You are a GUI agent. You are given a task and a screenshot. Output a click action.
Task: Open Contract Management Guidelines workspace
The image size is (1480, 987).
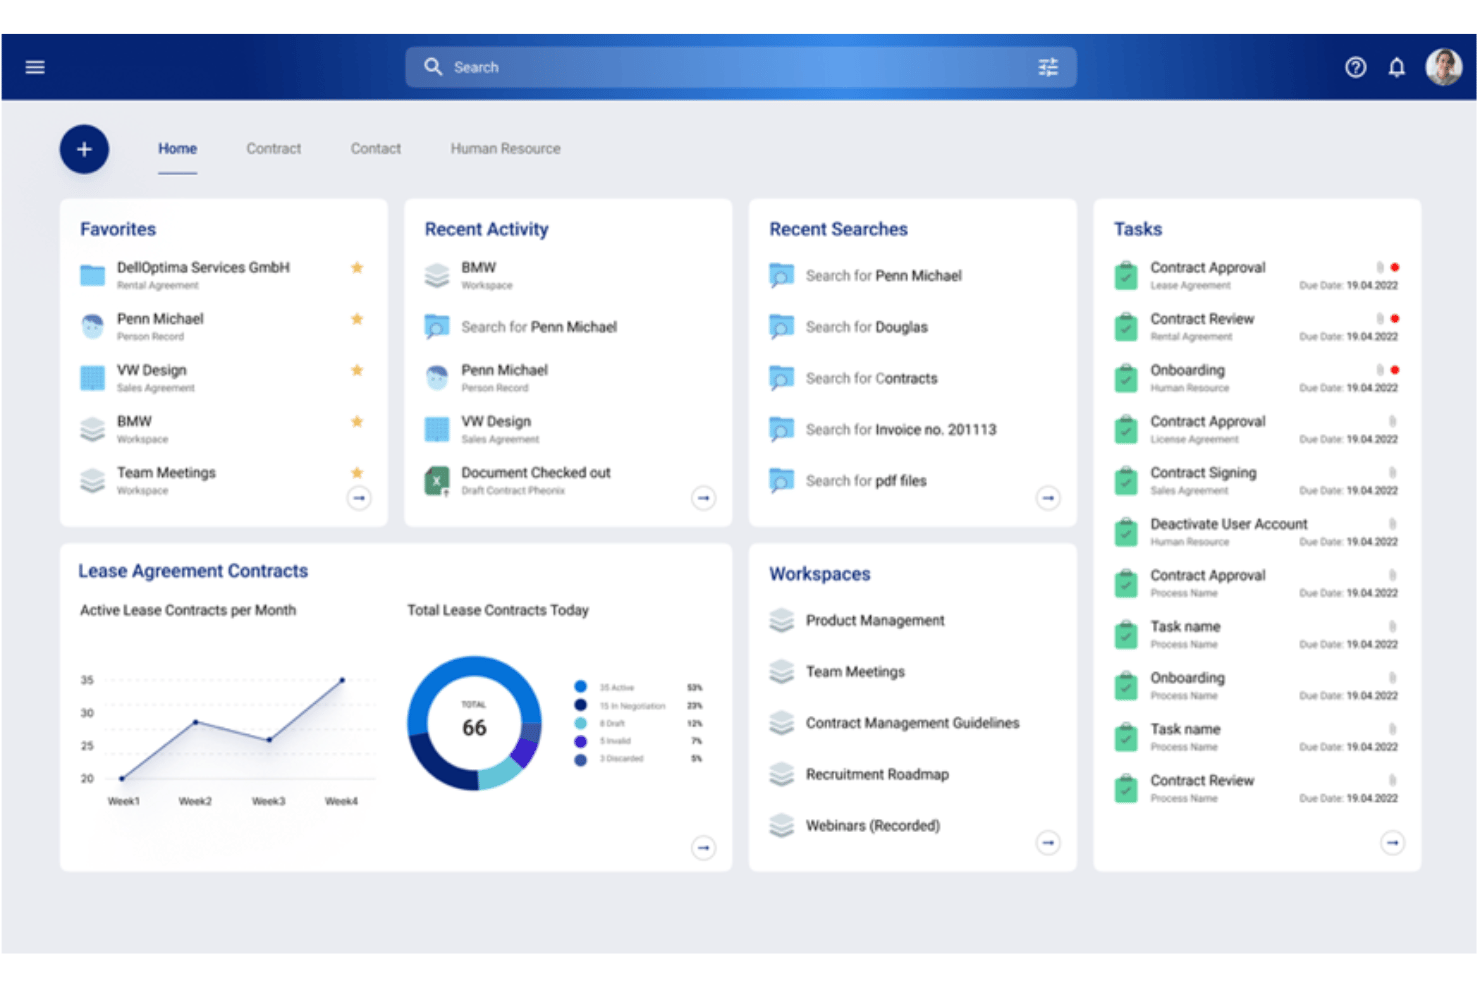click(x=912, y=723)
